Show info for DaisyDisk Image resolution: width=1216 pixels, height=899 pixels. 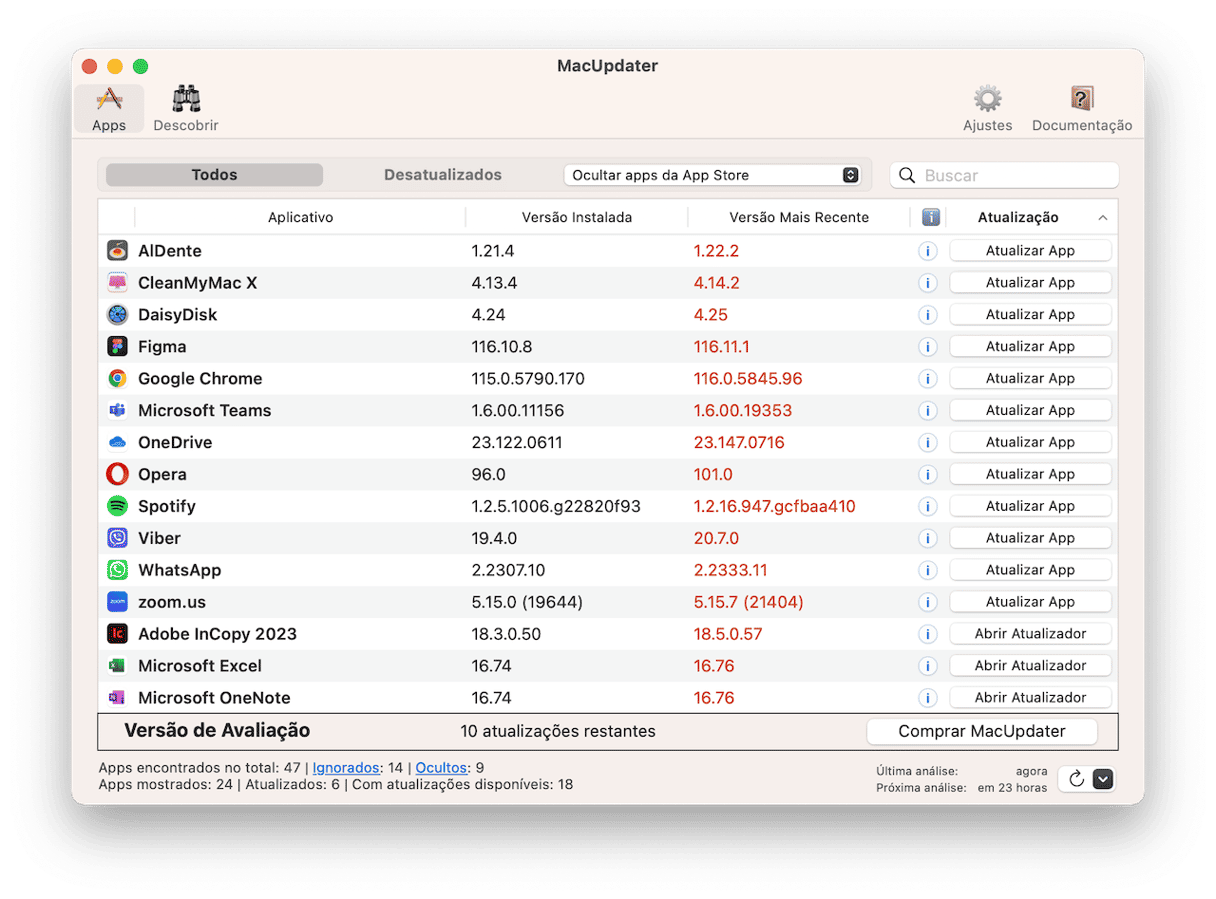point(928,315)
